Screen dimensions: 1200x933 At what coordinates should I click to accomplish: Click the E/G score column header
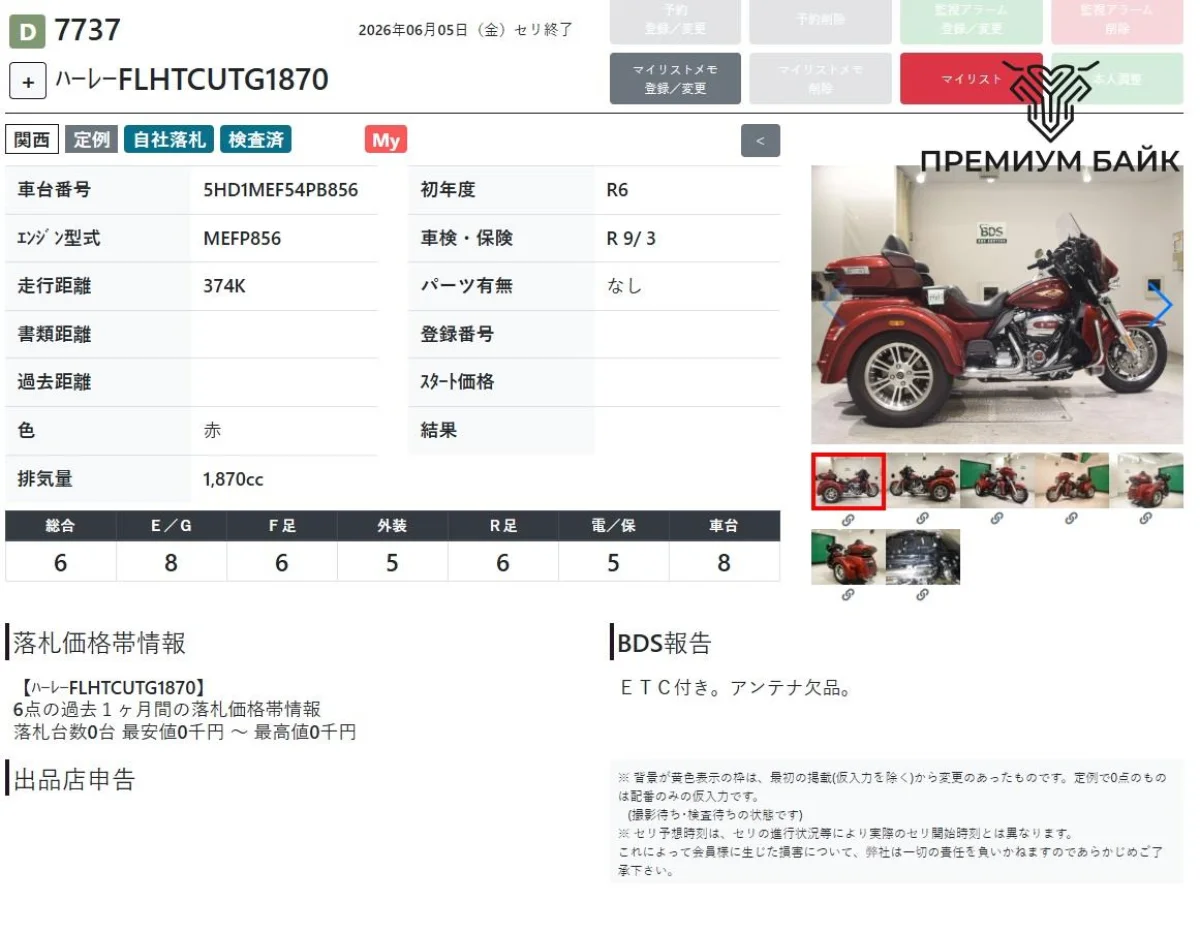(171, 526)
